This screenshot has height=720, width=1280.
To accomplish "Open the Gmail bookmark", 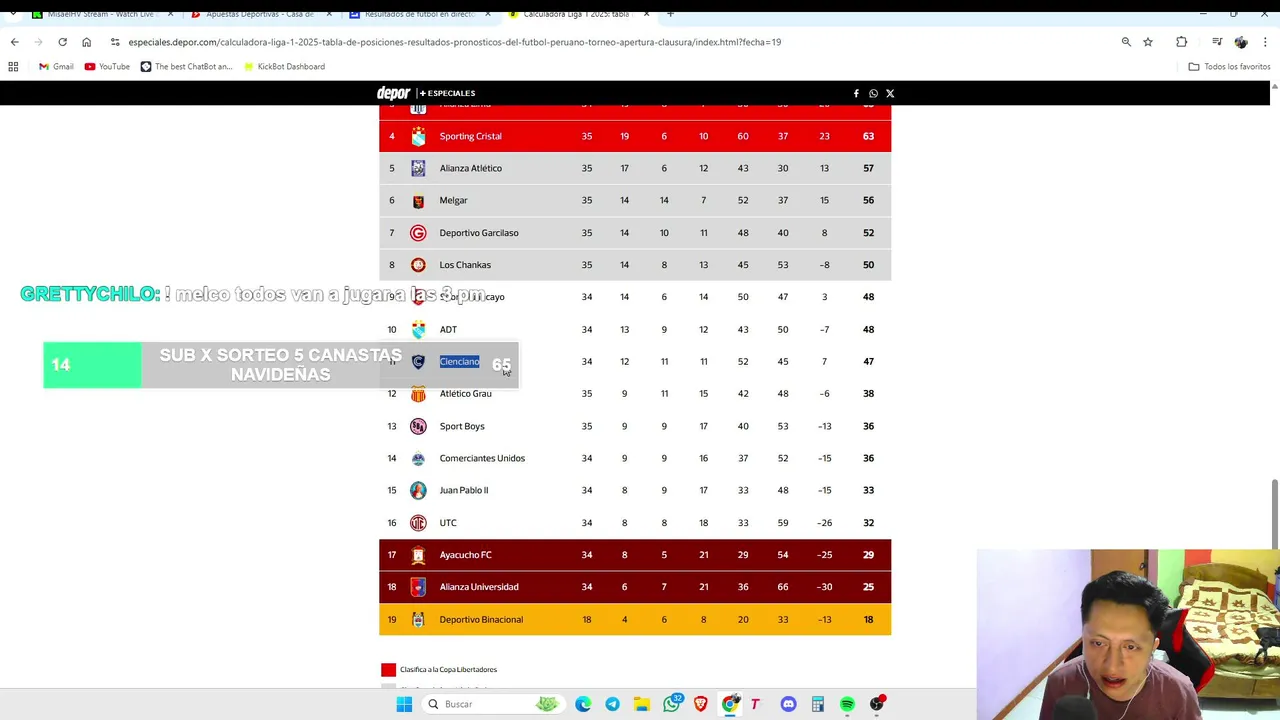I will pos(56,66).
